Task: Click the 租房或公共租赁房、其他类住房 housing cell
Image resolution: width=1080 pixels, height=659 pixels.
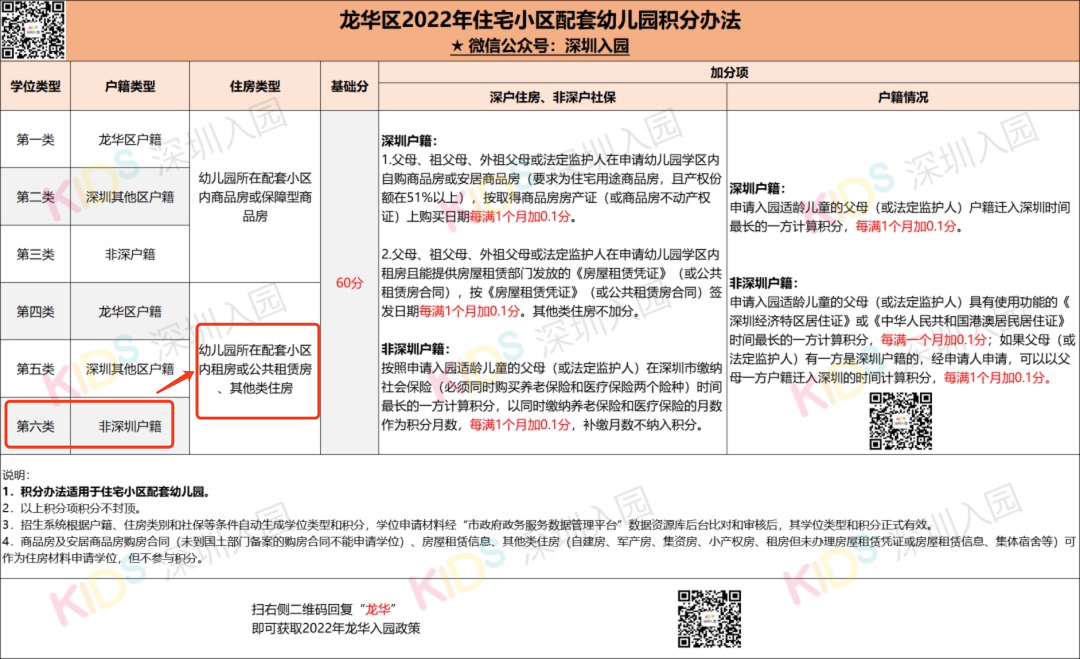Action: coord(255,368)
